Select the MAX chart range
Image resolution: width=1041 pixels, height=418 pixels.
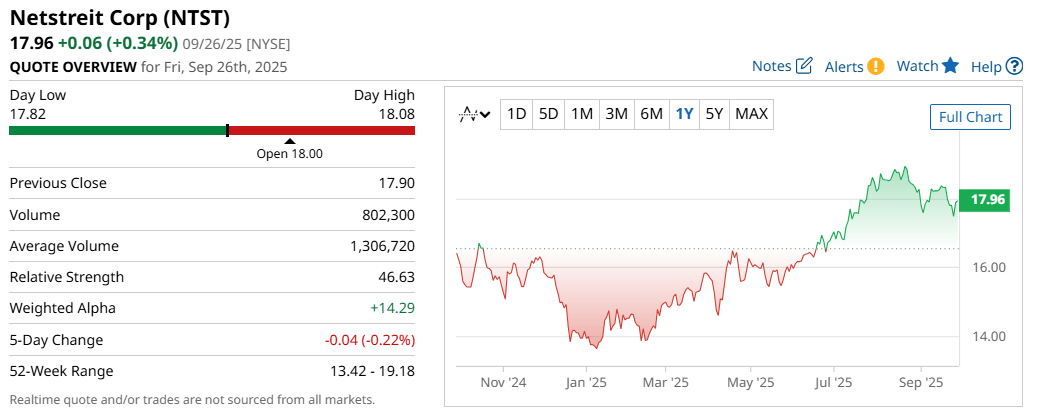coord(751,114)
